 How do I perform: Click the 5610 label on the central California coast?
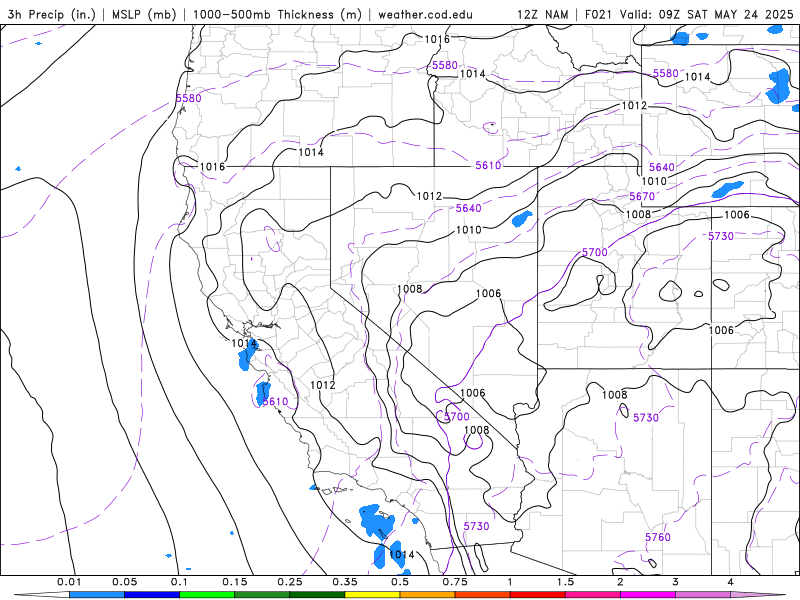[276, 402]
